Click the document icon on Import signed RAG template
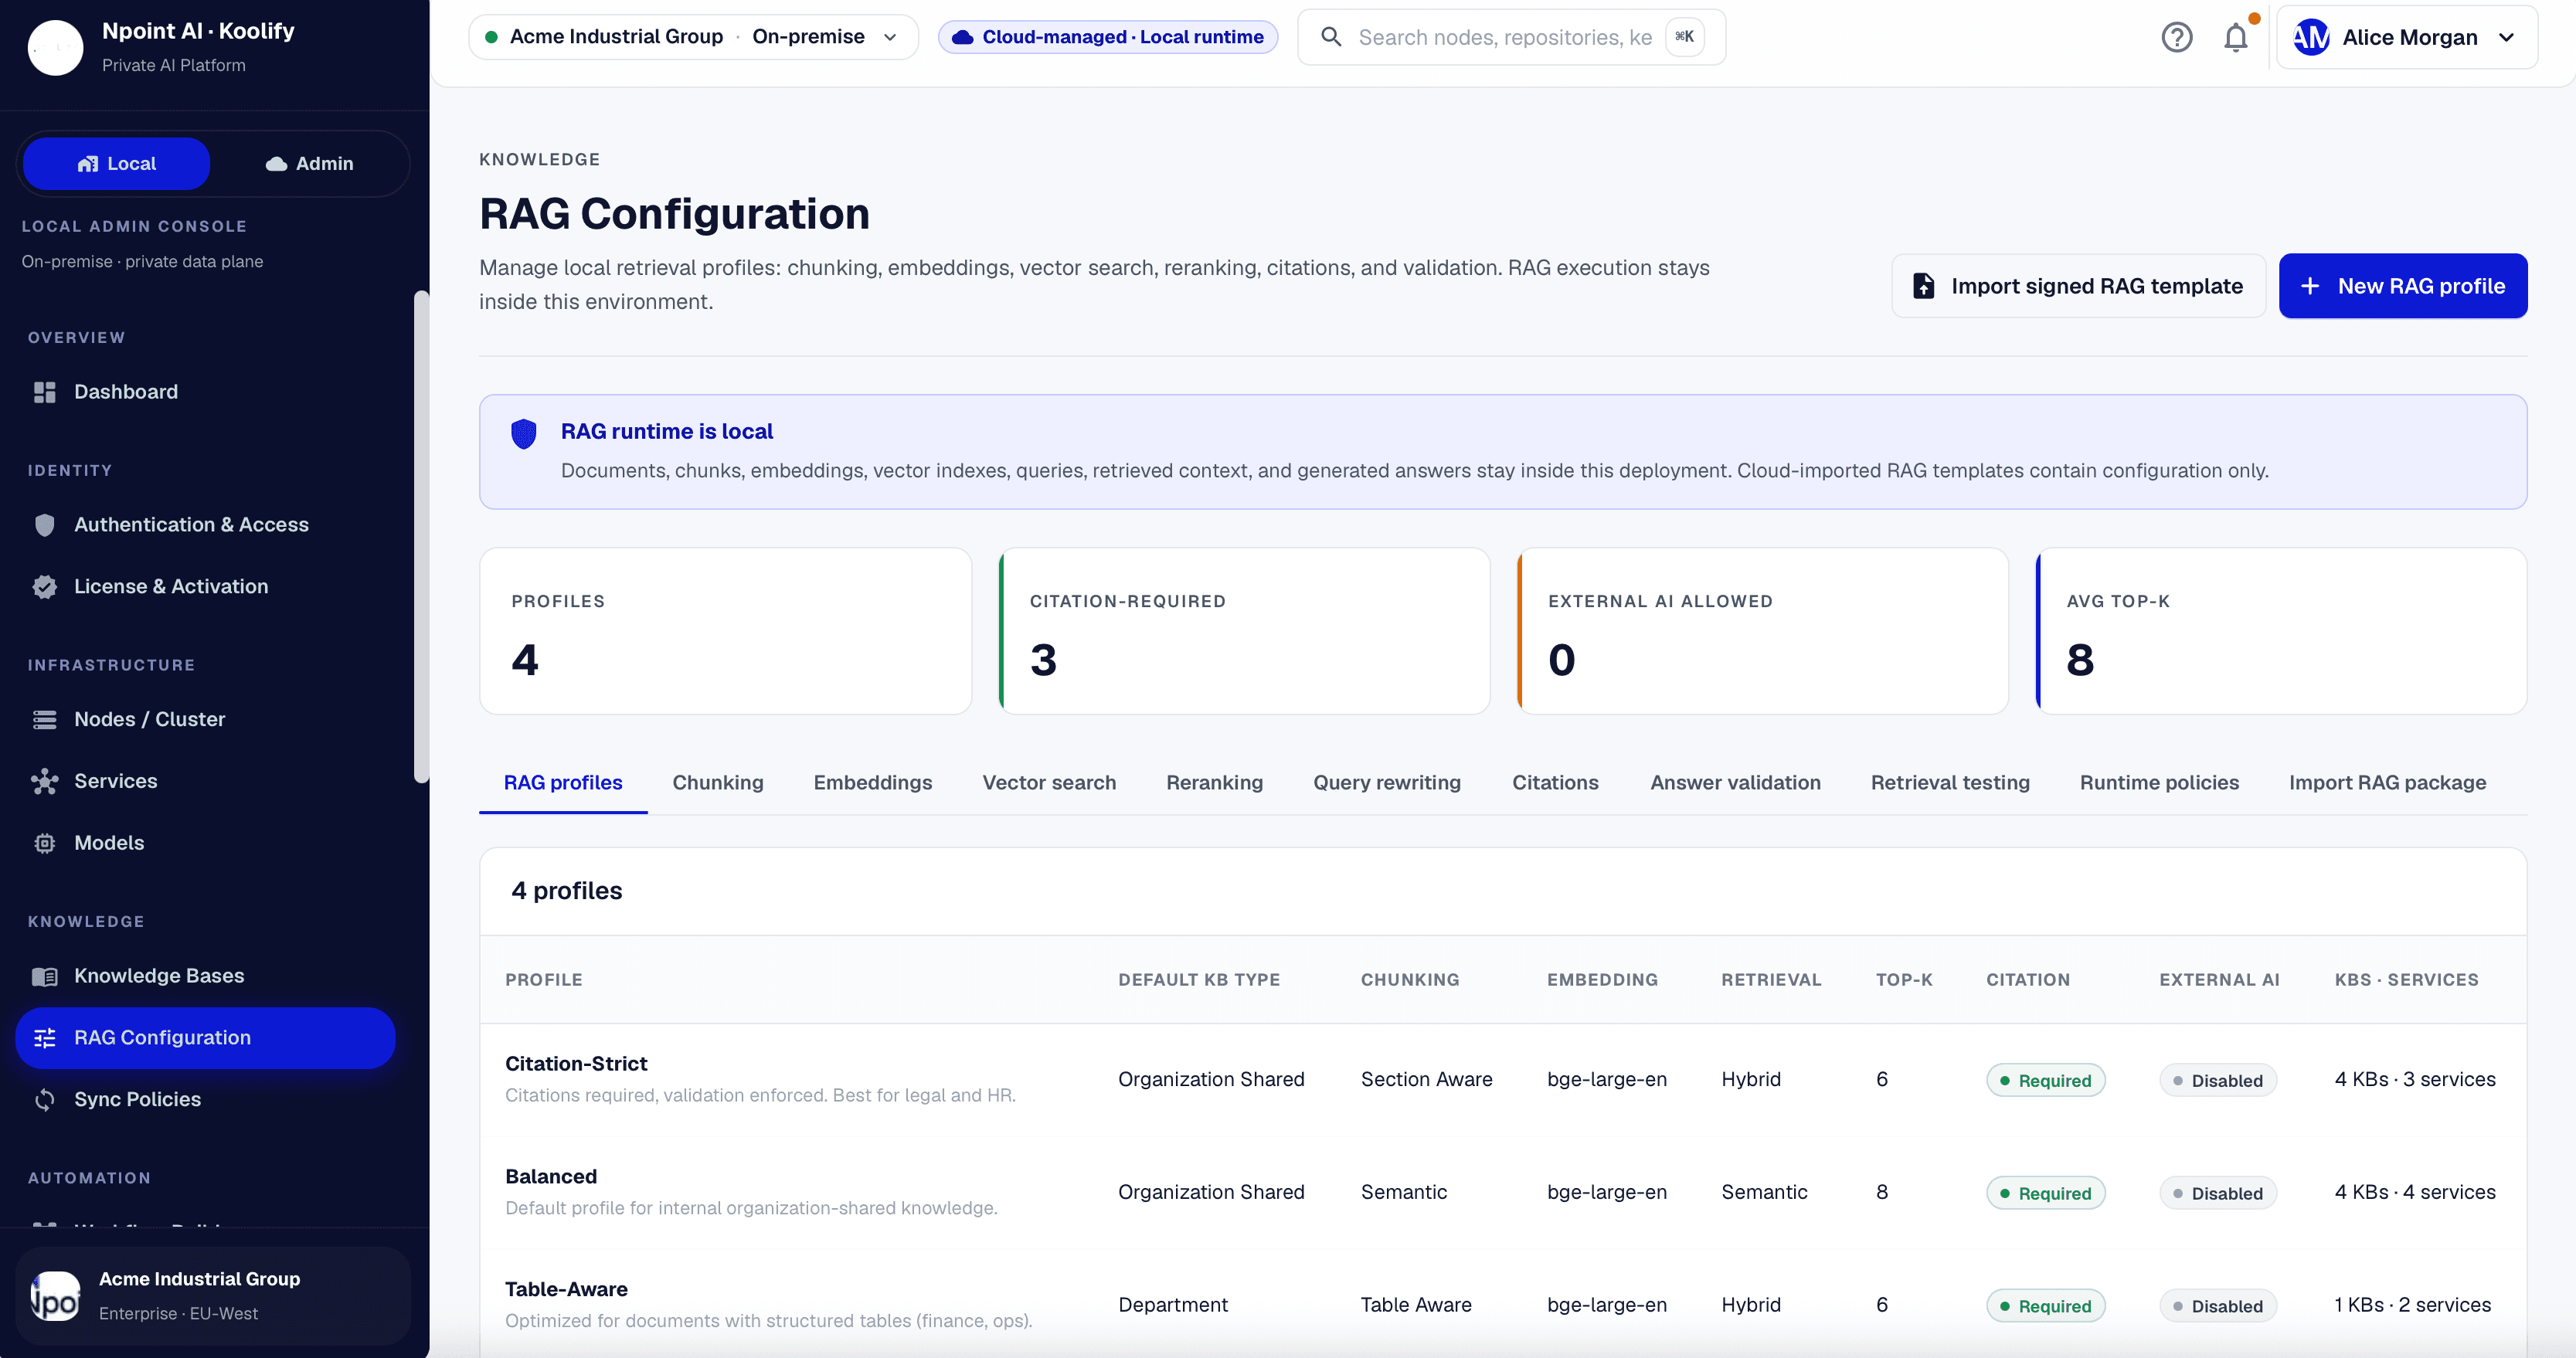The width and height of the screenshot is (2576, 1358). (1923, 286)
